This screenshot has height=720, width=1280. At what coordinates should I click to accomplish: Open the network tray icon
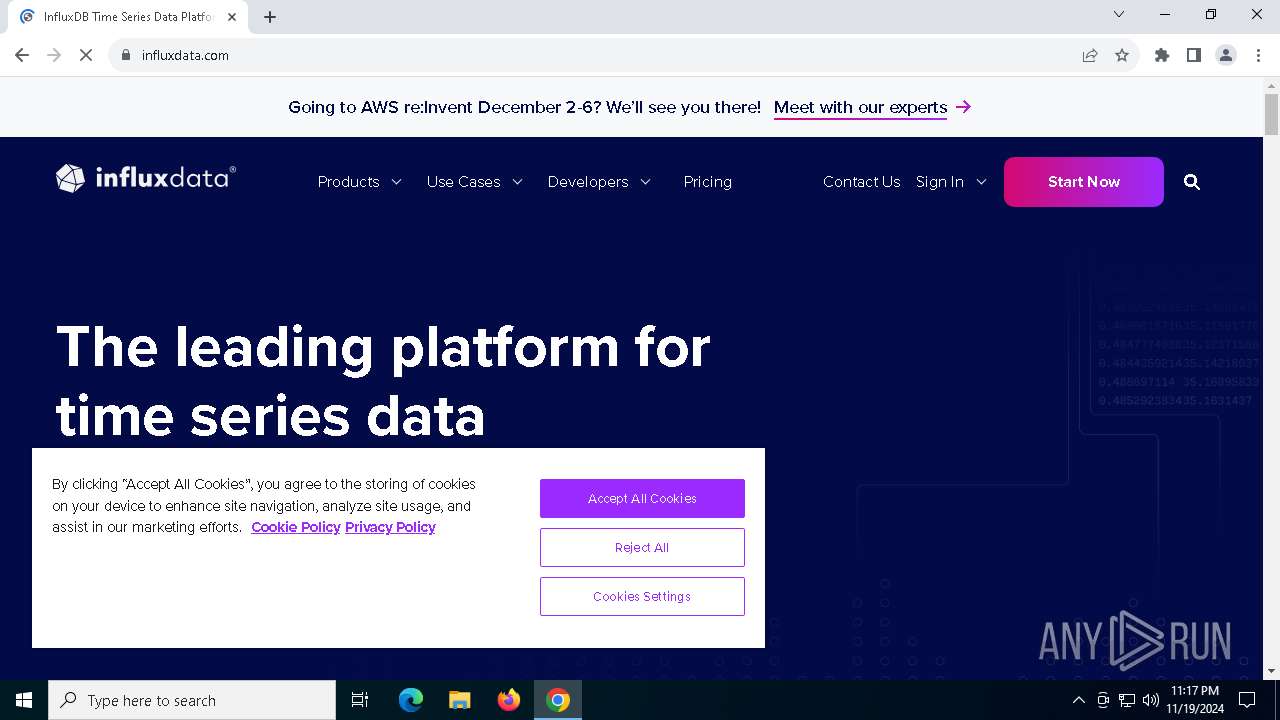[x=1127, y=700]
